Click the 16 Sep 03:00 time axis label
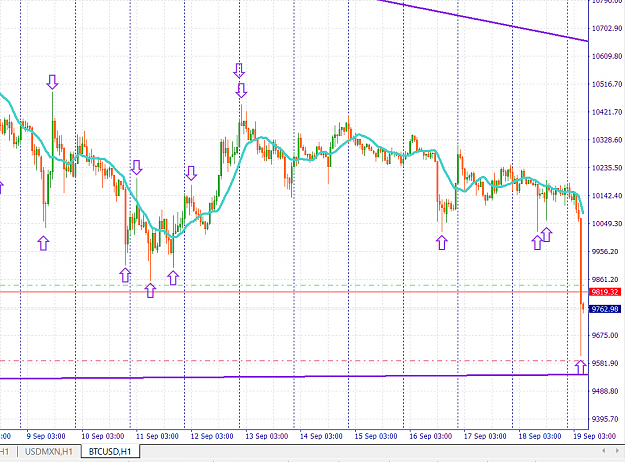Image resolution: width=625 pixels, height=462 pixels. tap(430, 436)
